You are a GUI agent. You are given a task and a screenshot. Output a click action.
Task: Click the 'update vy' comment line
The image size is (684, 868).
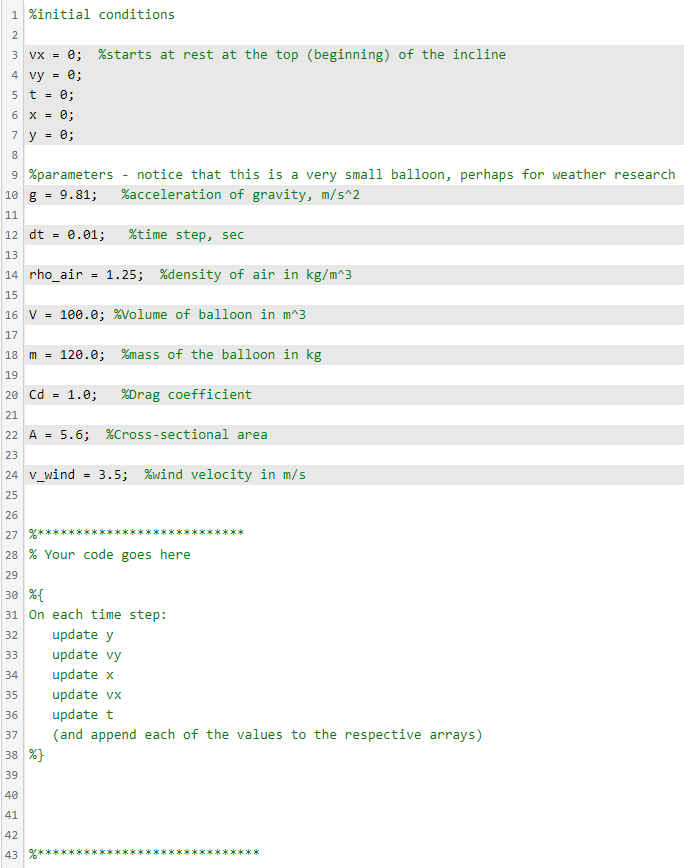86,655
